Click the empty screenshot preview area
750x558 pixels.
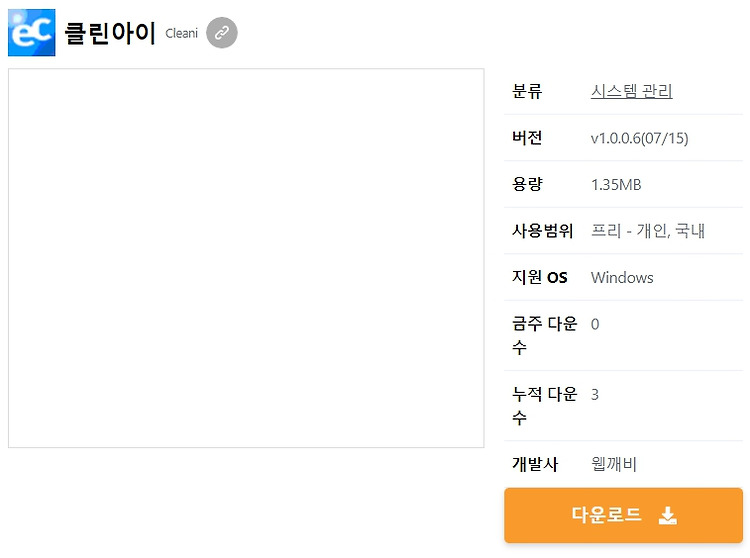(x=246, y=258)
